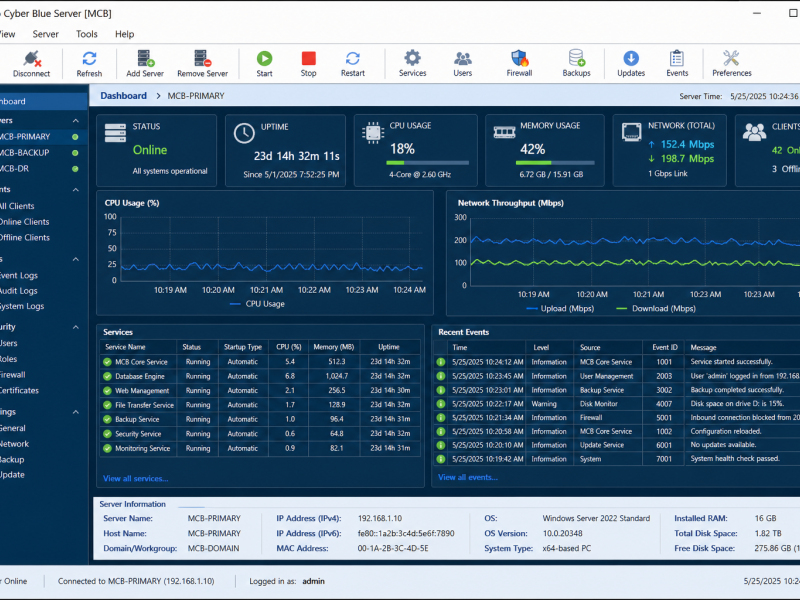Screen dimensions: 800x600
Task: Open Audit Logs in the sidebar
Action: [x=19, y=291]
